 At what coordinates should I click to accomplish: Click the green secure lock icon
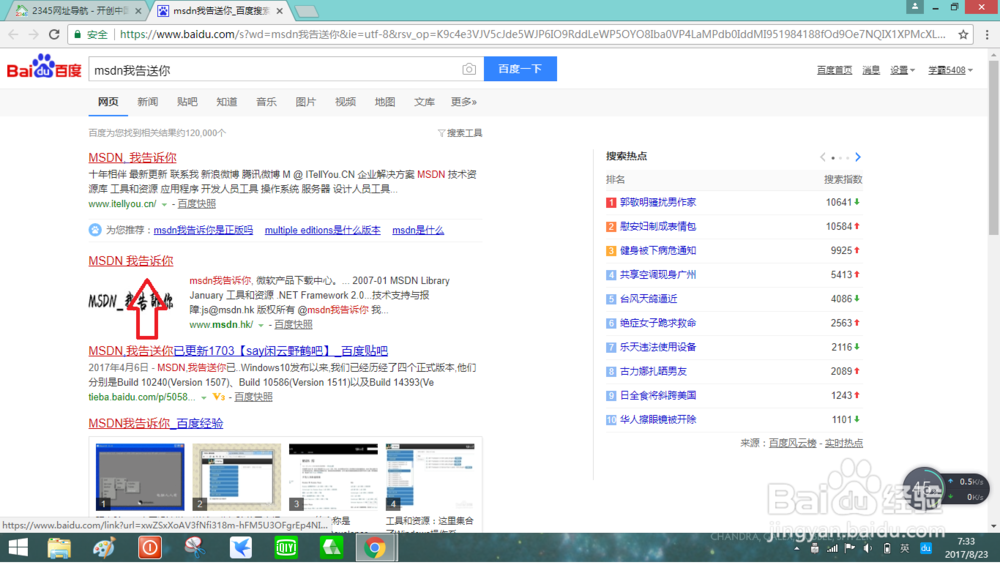pyautogui.click(x=78, y=34)
